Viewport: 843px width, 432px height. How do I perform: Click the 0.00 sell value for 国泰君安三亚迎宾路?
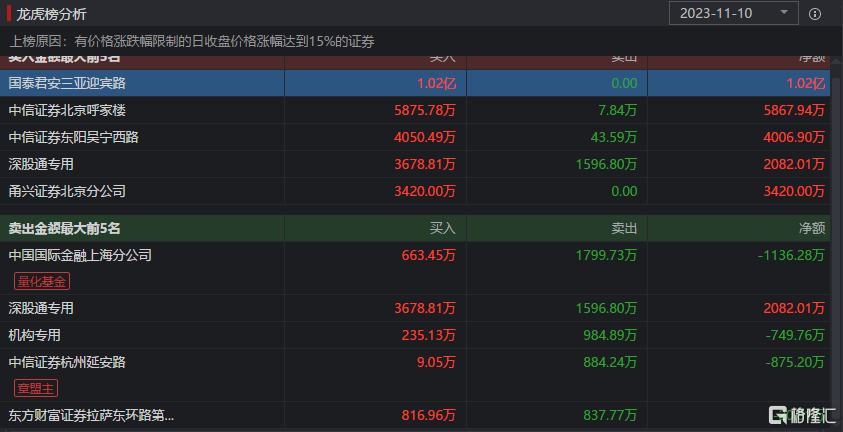pyautogui.click(x=624, y=83)
